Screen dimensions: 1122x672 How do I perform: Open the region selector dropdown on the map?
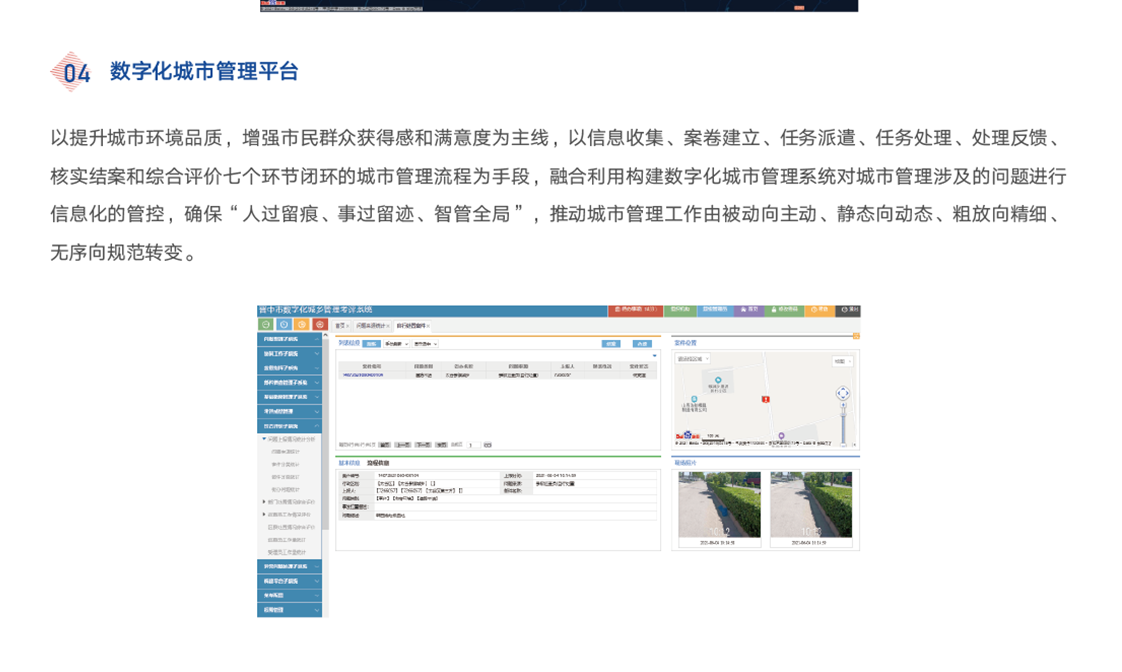click(692, 359)
